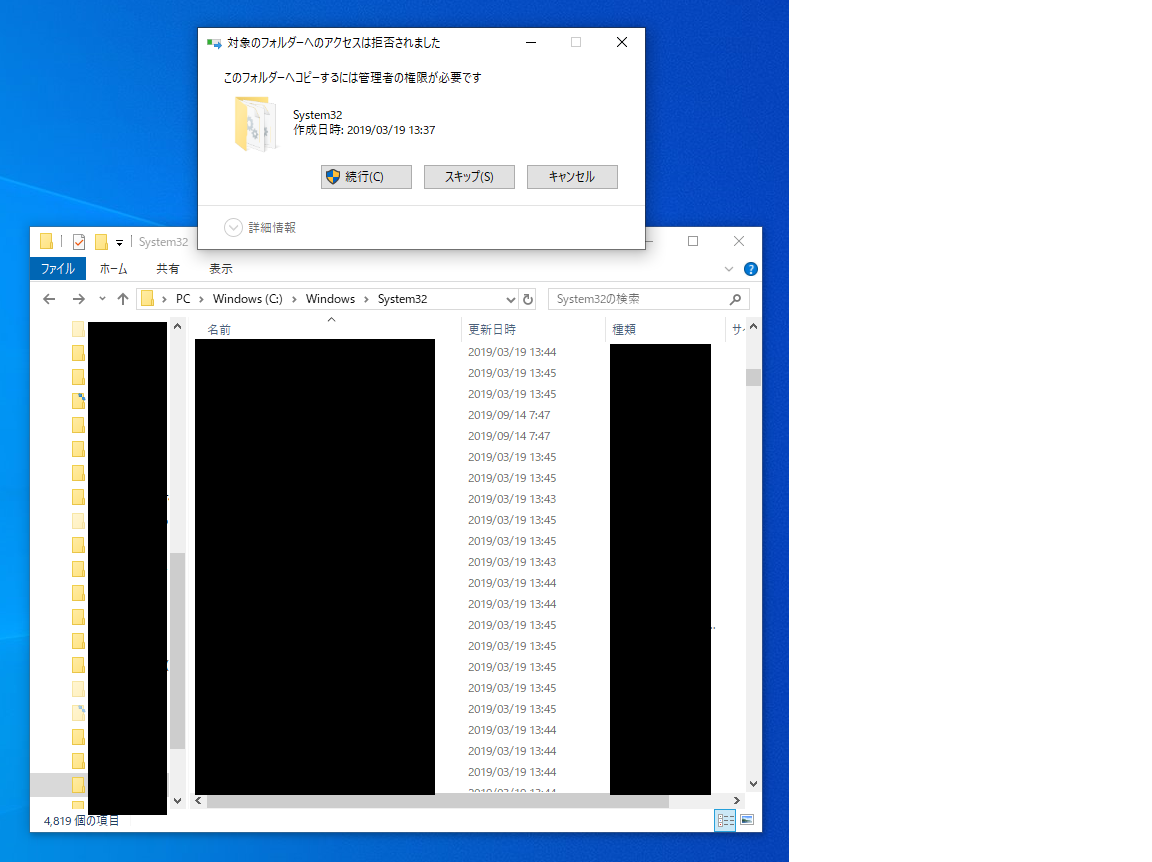Refresh the System32 folder view
The height and width of the screenshot is (862, 1152).
point(528,299)
